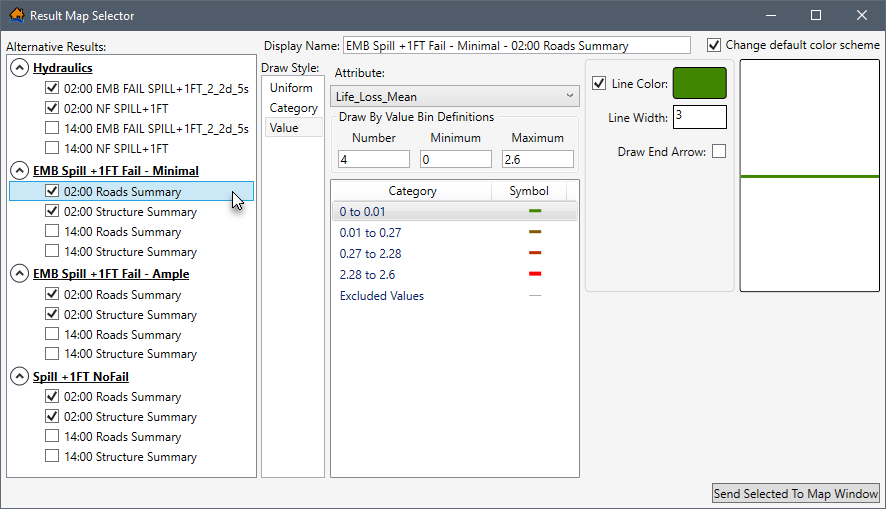Screen dimensions: 886x509
Task: Select the 0.27 to 2.28 category row
Action: click(x=455, y=253)
